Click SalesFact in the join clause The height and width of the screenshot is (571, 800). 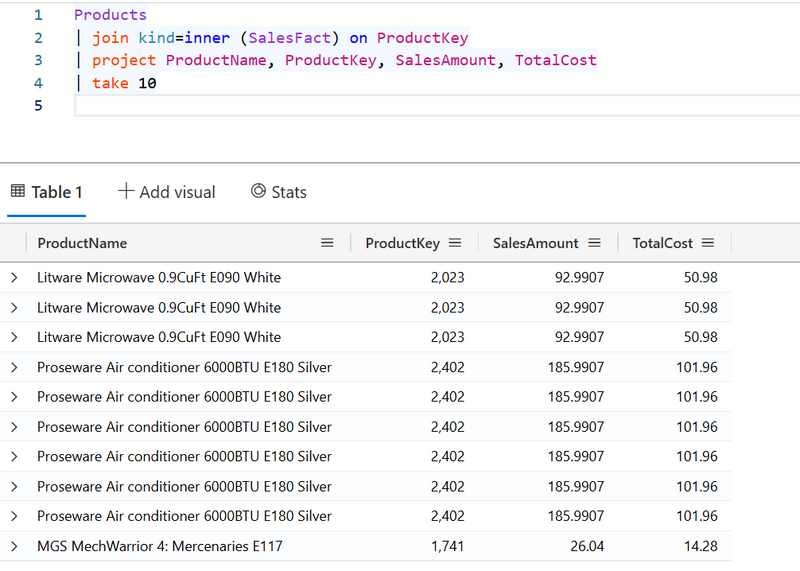pyautogui.click(x=289, y=38)
